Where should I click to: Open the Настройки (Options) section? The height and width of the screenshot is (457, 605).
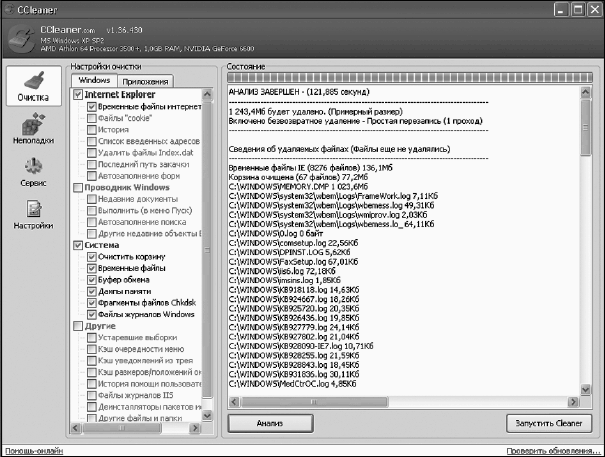click(x=32, y=217)
